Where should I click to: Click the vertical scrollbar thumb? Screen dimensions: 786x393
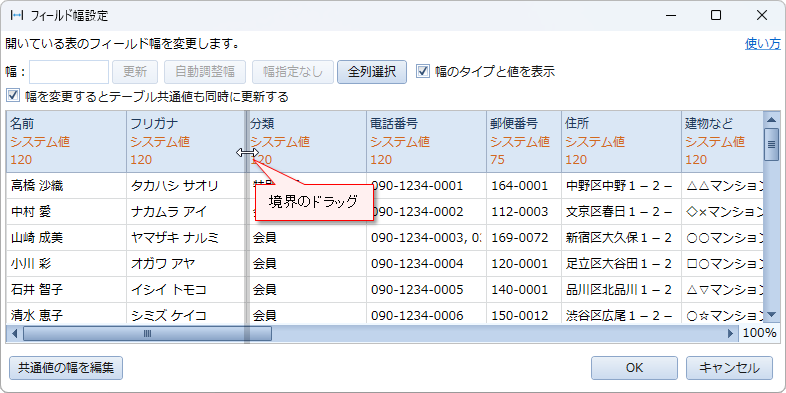[771, 144]
